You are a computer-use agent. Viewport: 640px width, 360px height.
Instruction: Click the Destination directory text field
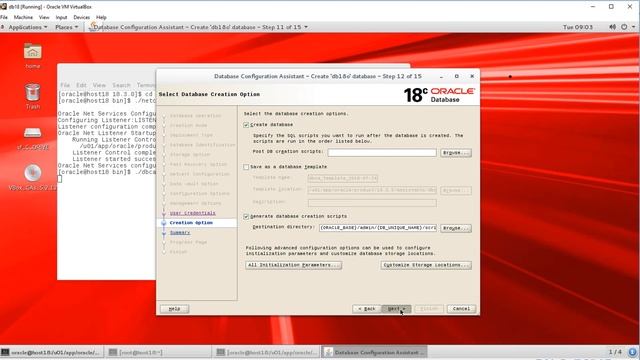(378, 228)
